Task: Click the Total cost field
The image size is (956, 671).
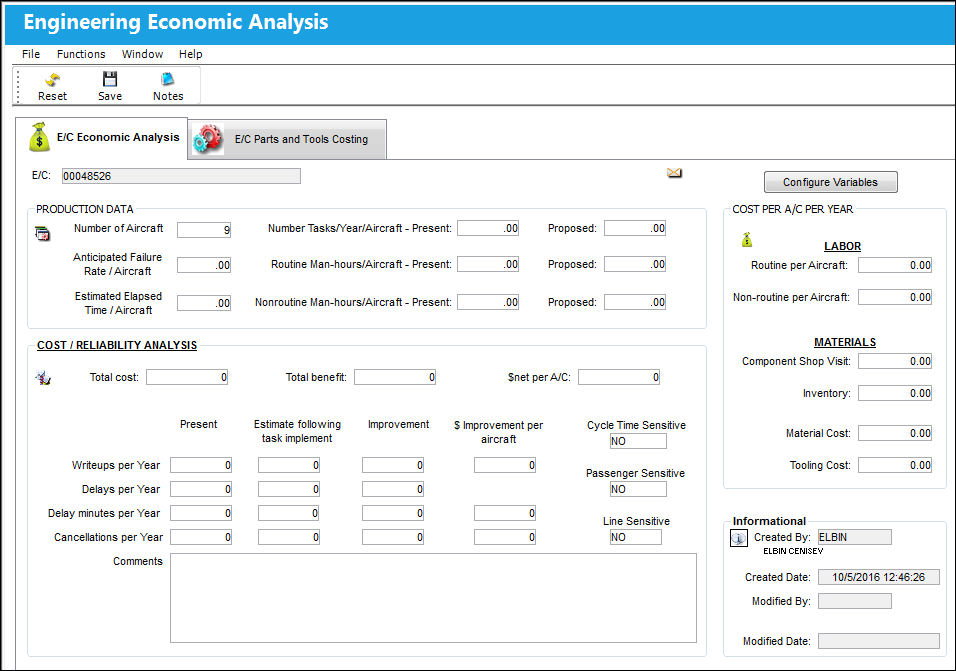Action: (187, 377)
